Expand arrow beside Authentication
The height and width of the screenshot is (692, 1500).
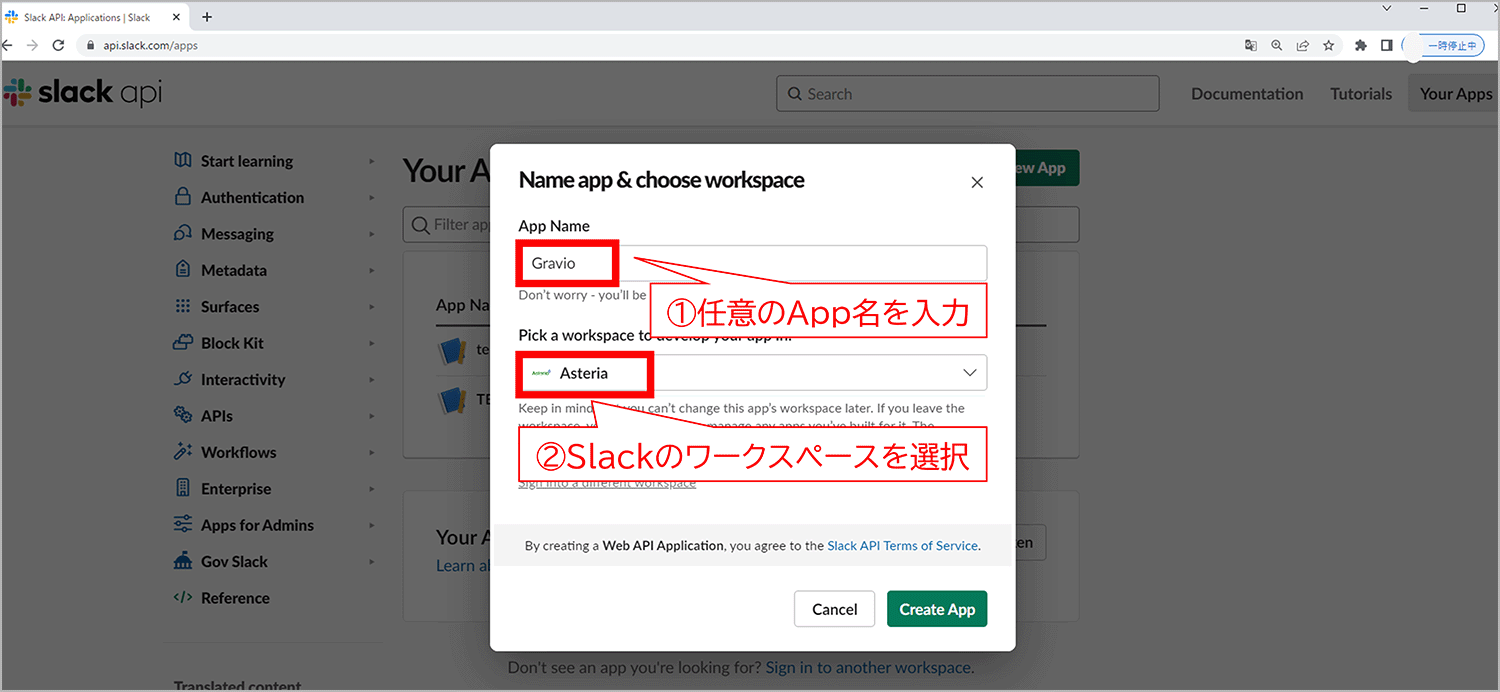pyautogui.click(x=371, y=198)
